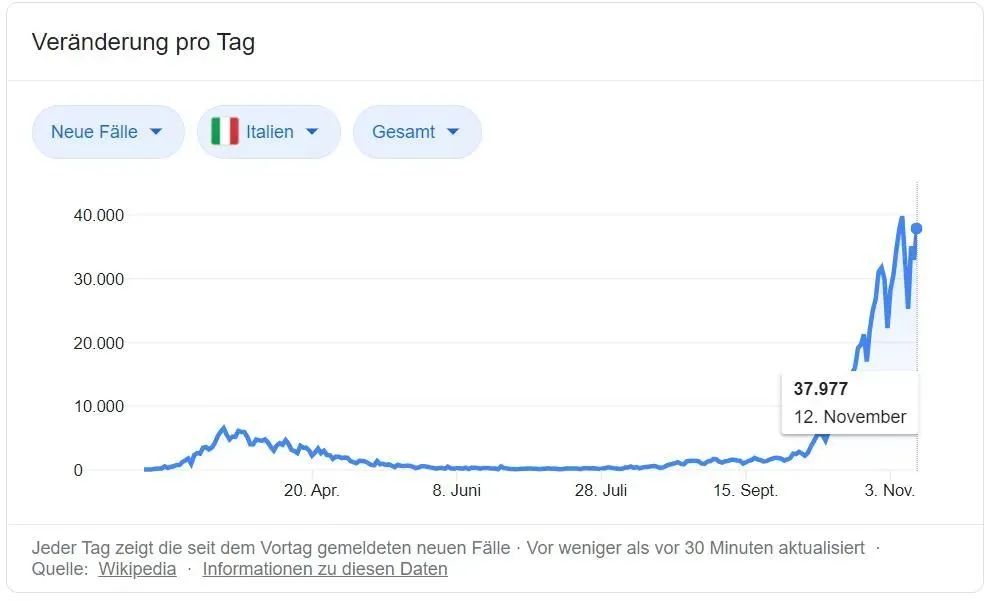Viewport: 993px width, 601px height.
Task: Open Informationen zu diesen Daten link
Action: pyautogui.click(x=325, y=569)
